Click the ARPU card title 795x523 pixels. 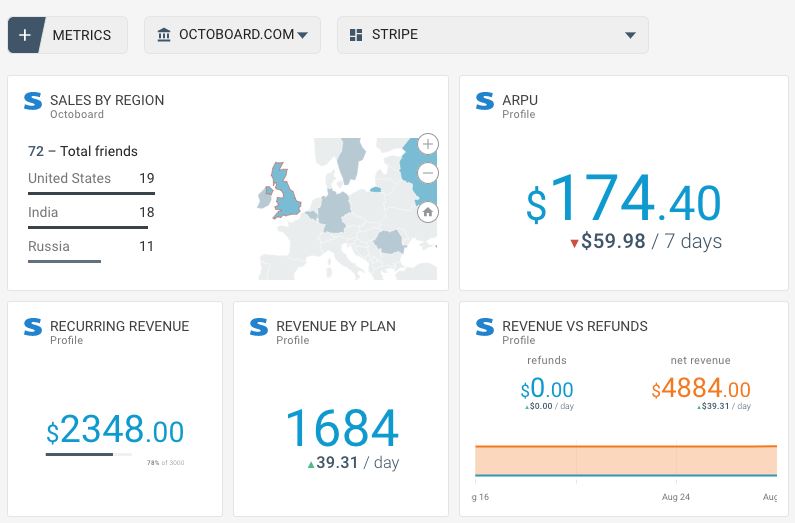[x=520, y=100]
